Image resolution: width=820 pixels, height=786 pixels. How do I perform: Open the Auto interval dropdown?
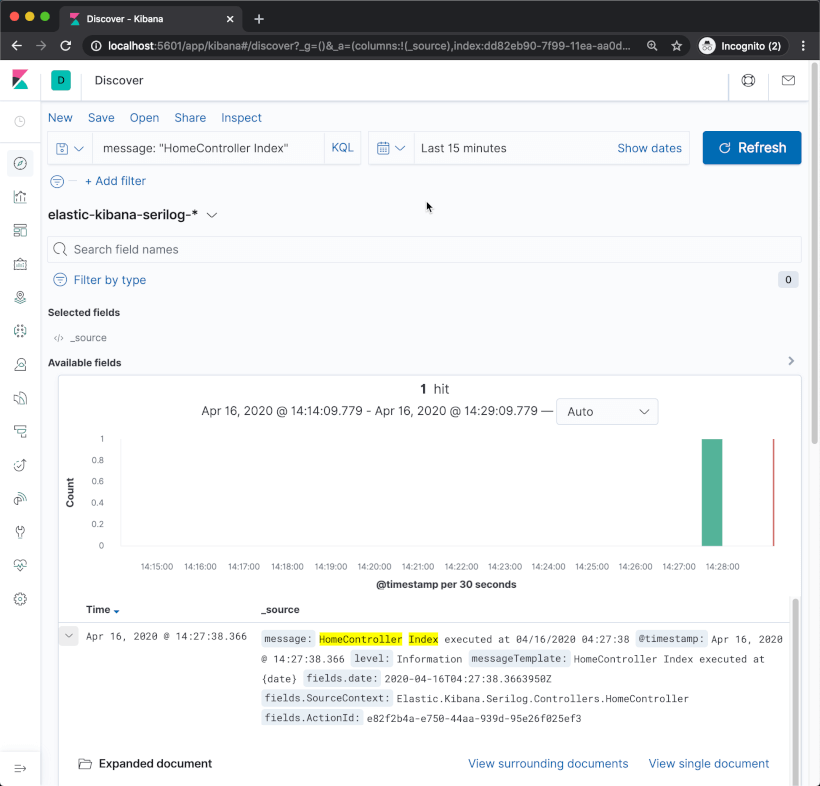click(607, 412)
